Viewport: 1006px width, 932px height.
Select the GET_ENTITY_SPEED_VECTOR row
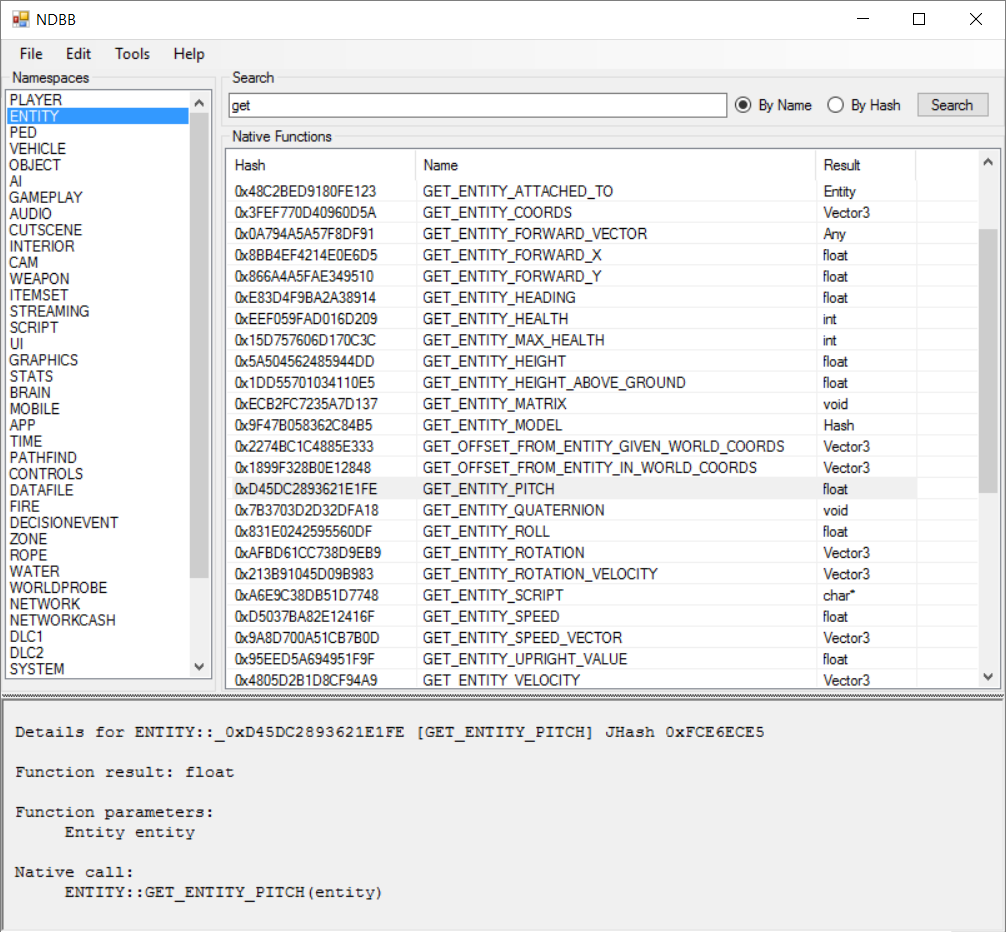tap(571, 638)
